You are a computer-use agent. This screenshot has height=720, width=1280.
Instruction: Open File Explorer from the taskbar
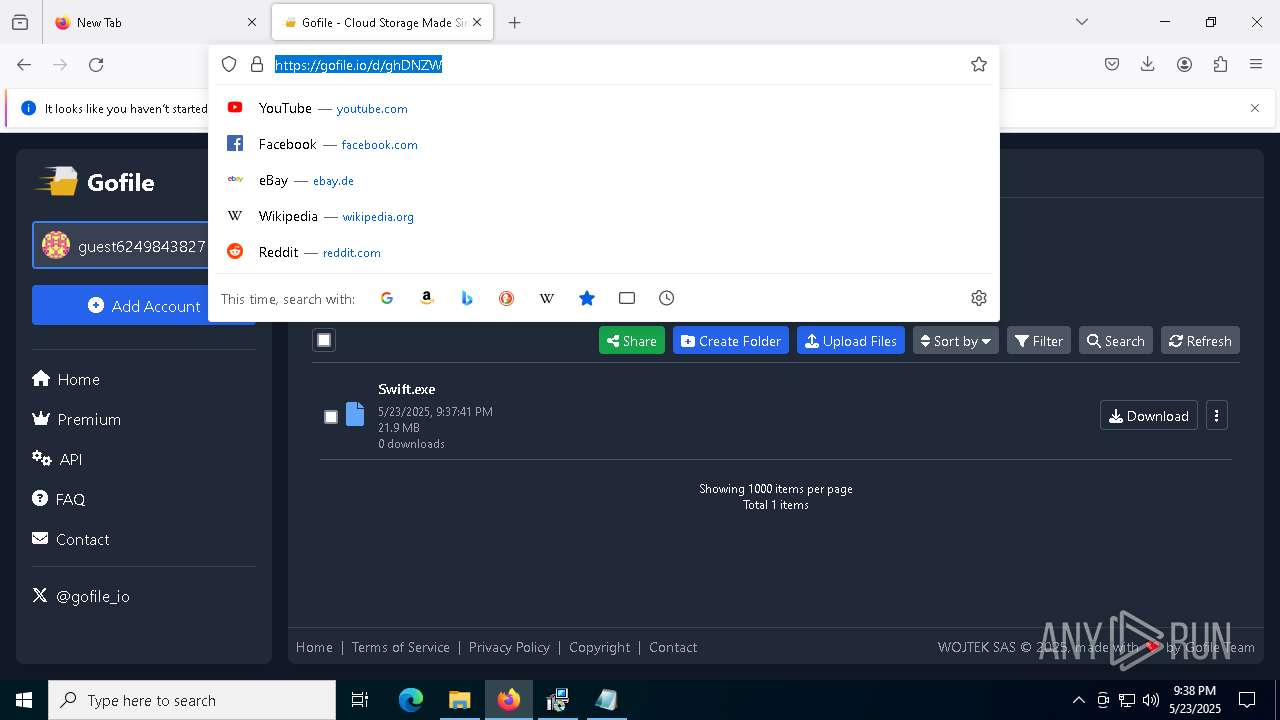(460, 700)
